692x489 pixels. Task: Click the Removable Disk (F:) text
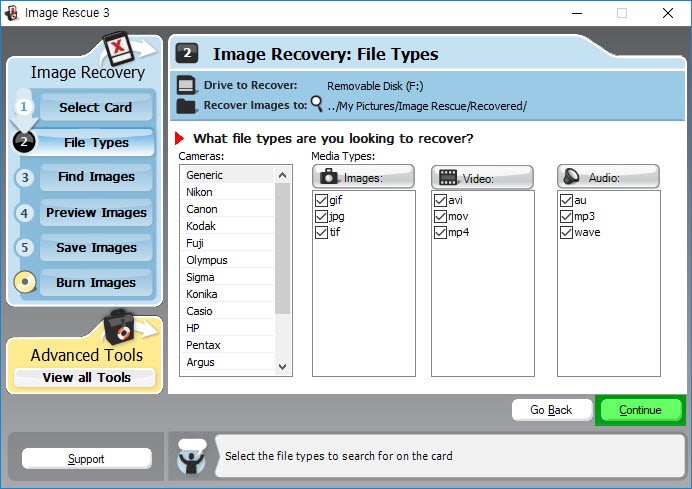(375, 86)
